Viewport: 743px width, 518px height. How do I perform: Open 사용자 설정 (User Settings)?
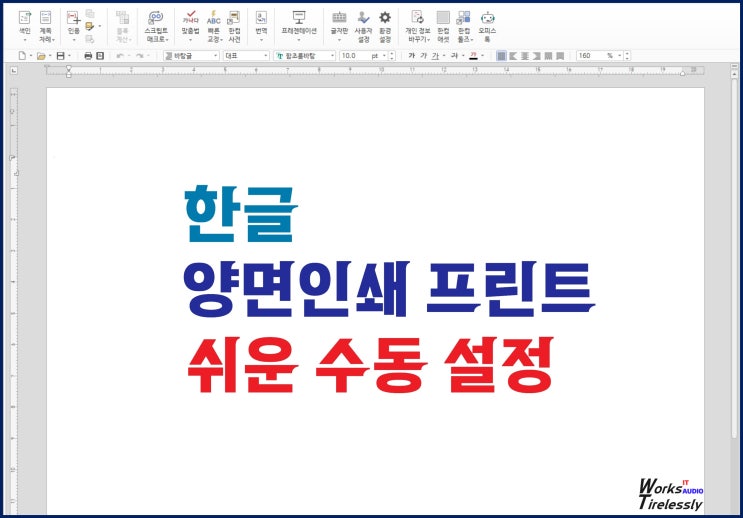(x=363, y=26)
